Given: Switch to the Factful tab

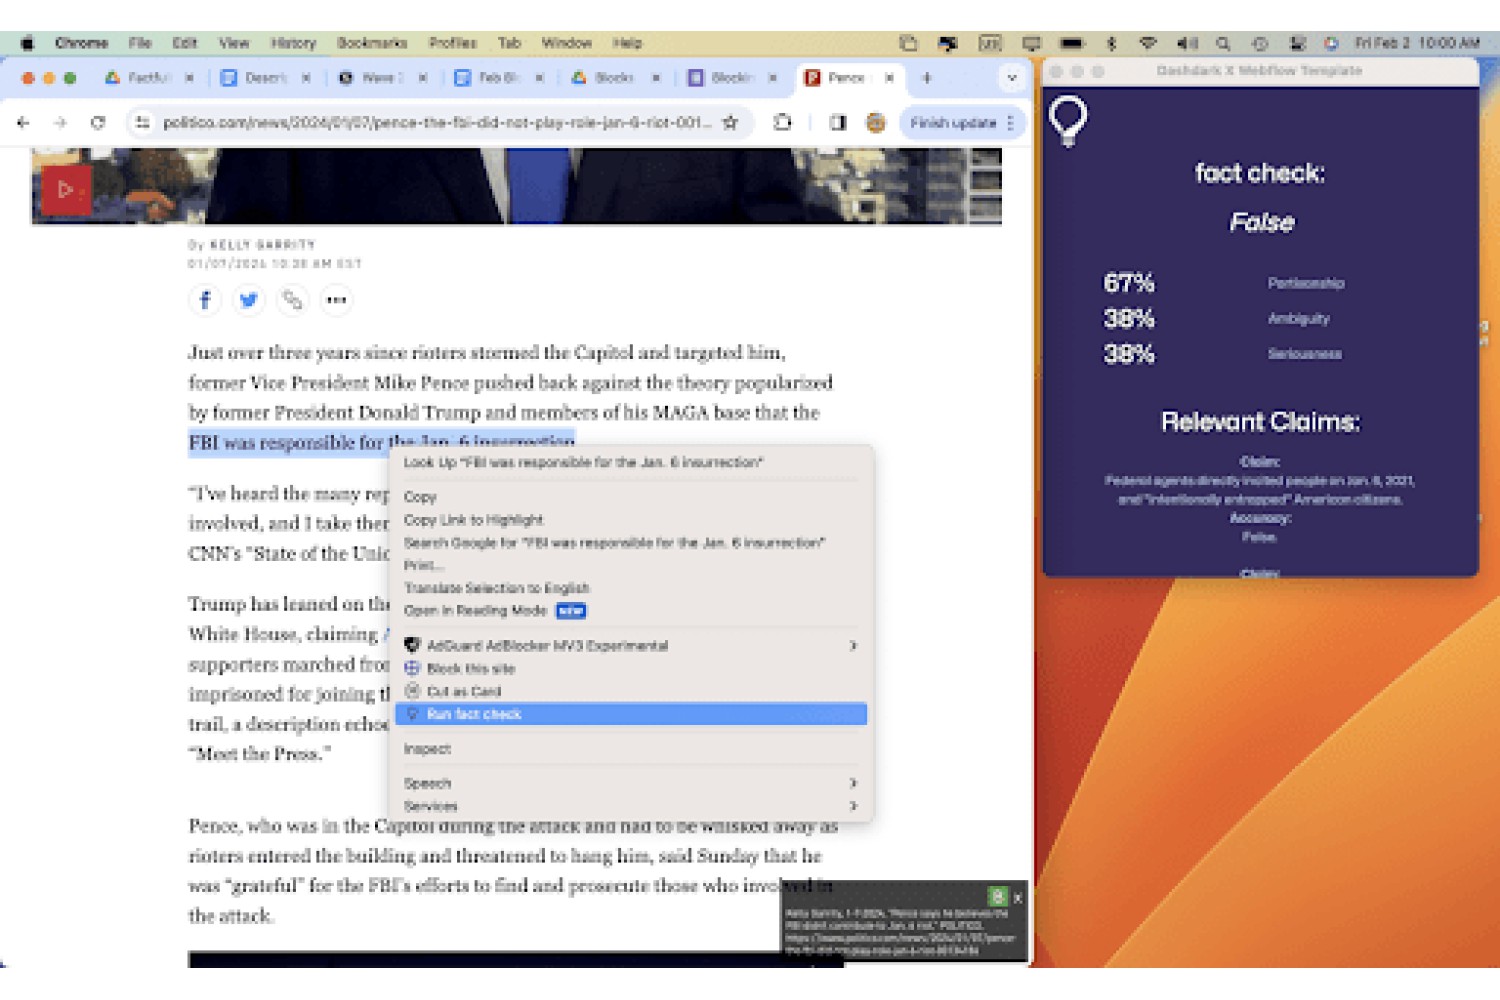Looking at the screenshot, I should 148,77.
